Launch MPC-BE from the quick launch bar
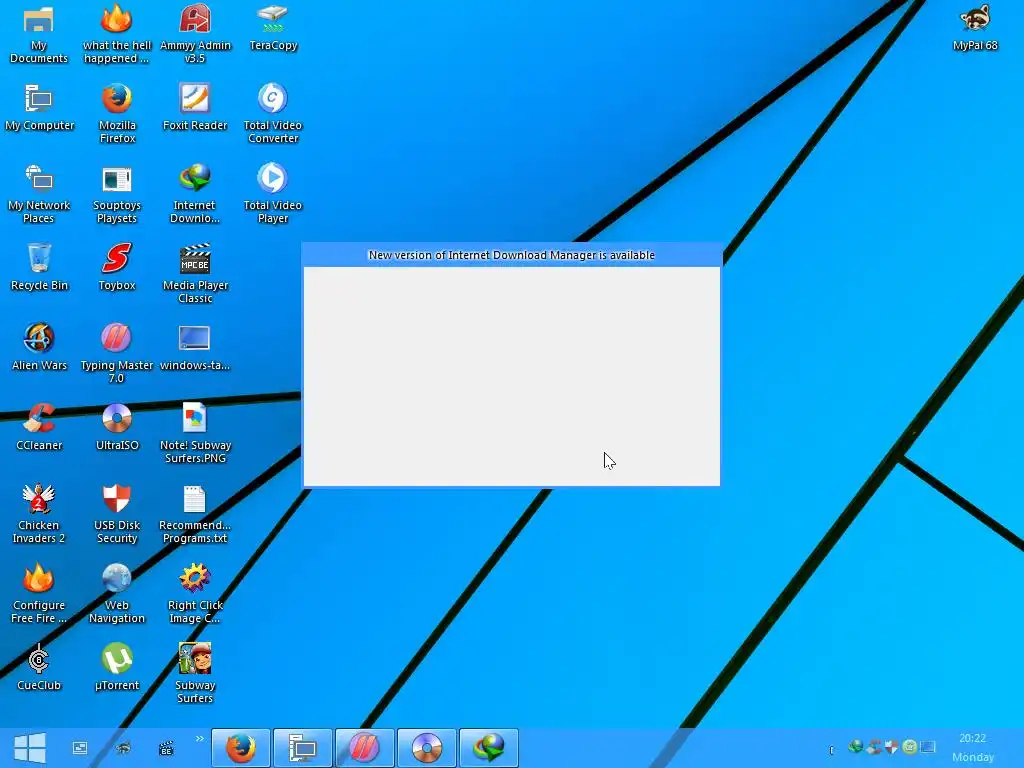Viewport: 1024px width, 768px height. click(167, 748)
